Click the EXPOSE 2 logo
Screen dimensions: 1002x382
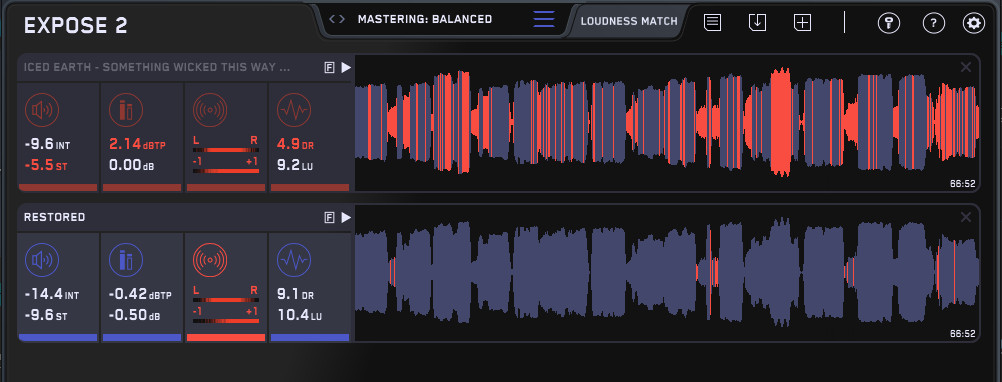point(75,26)
